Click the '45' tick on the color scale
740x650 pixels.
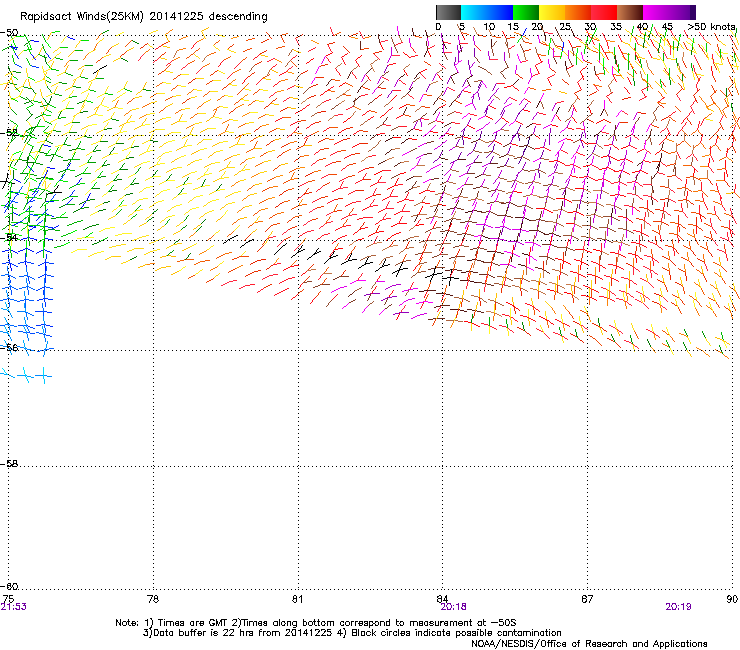point(667,27)
